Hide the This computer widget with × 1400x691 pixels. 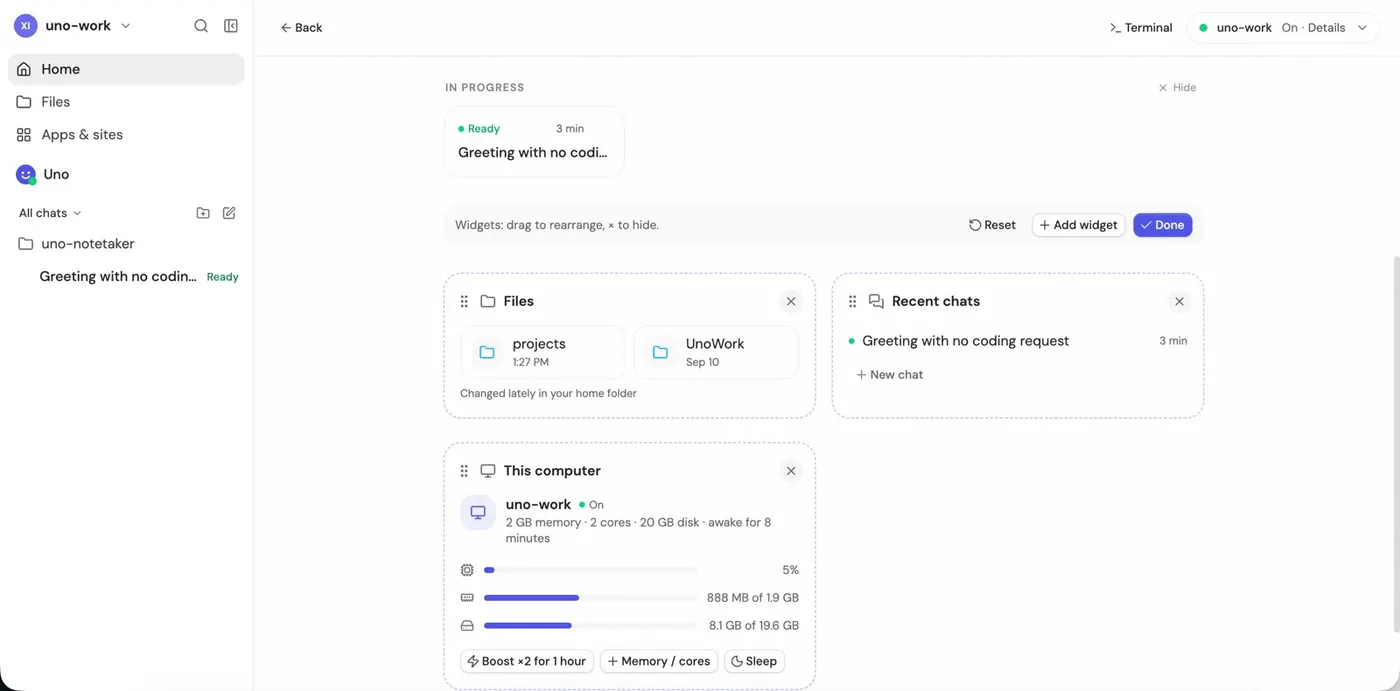click(x=791, y=471)
